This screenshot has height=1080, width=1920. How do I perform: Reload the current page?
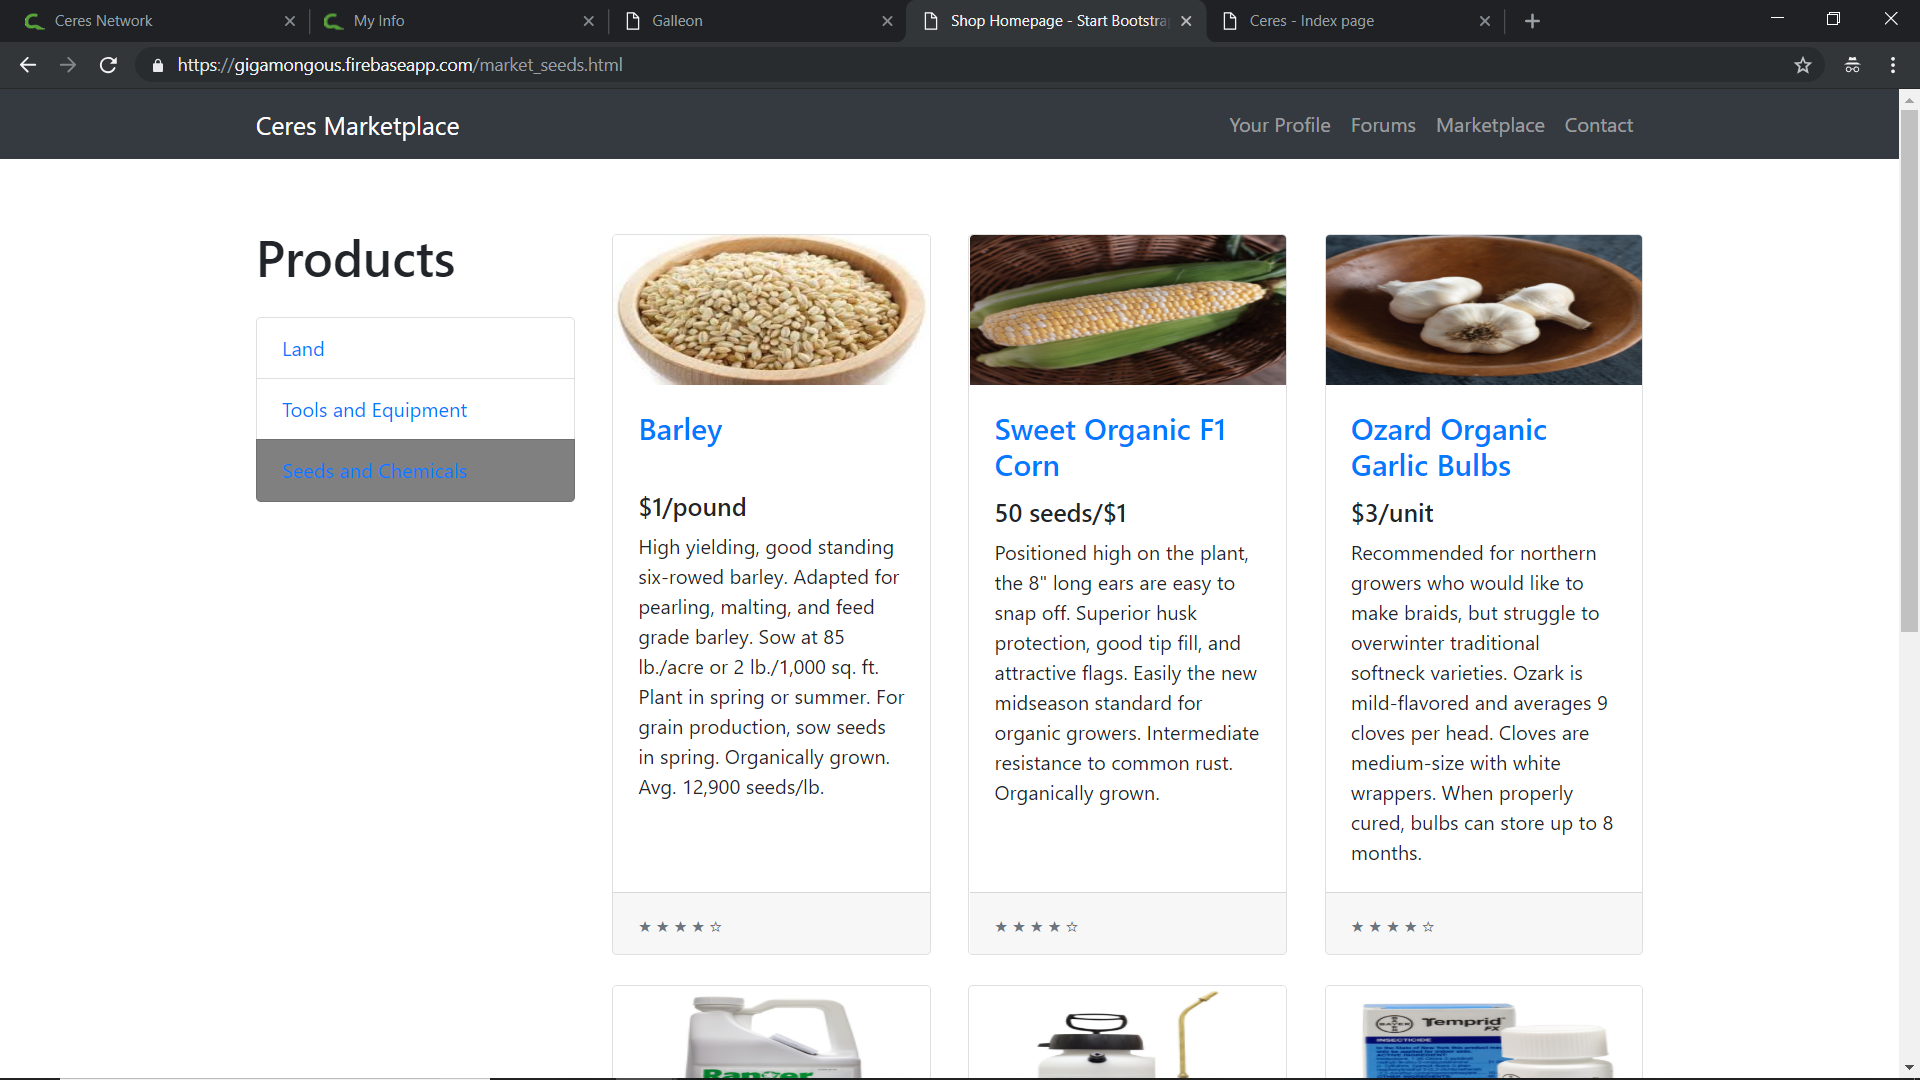[x=108, y=65]
